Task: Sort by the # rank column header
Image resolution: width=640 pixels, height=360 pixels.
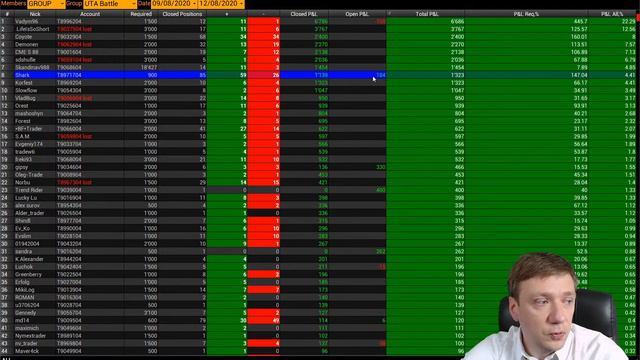Action: [7, 14]
